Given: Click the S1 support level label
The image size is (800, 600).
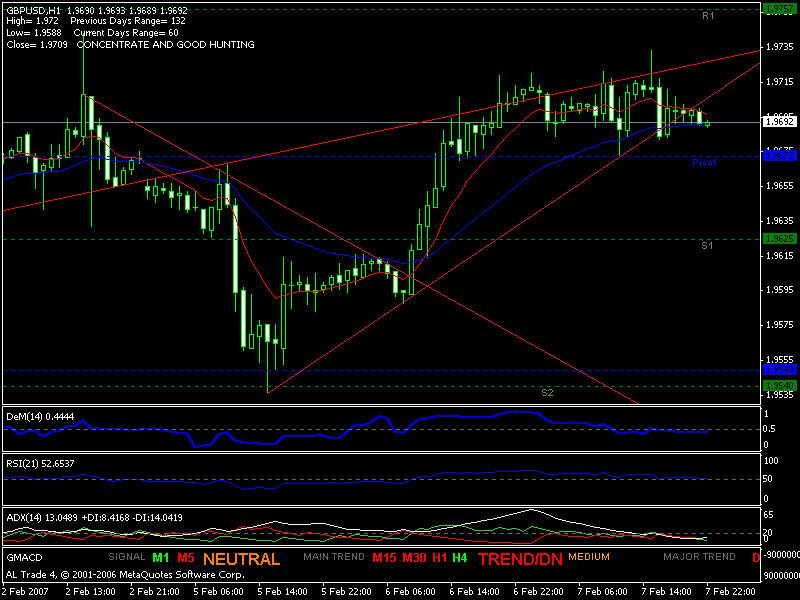Looking at the screenshot, I should click(707, 246).
